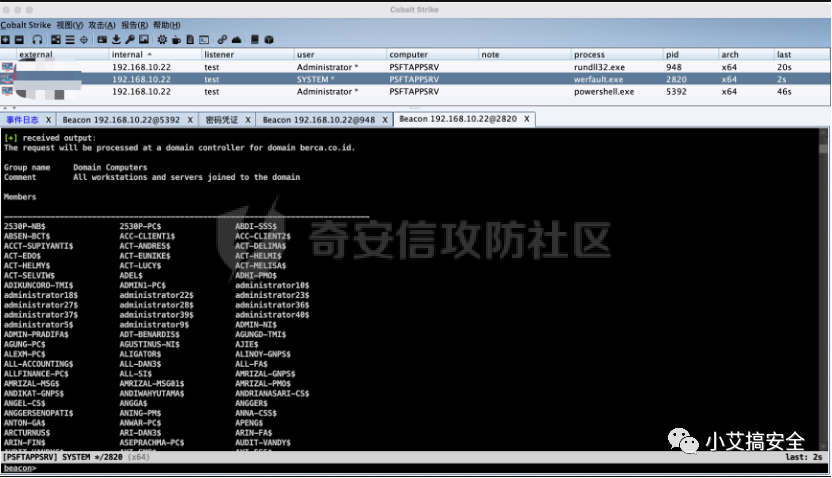Image resolution: width=832 pixels, height=478 pixels.
Task: Sort by the internal column header
Action: point(154,54)
